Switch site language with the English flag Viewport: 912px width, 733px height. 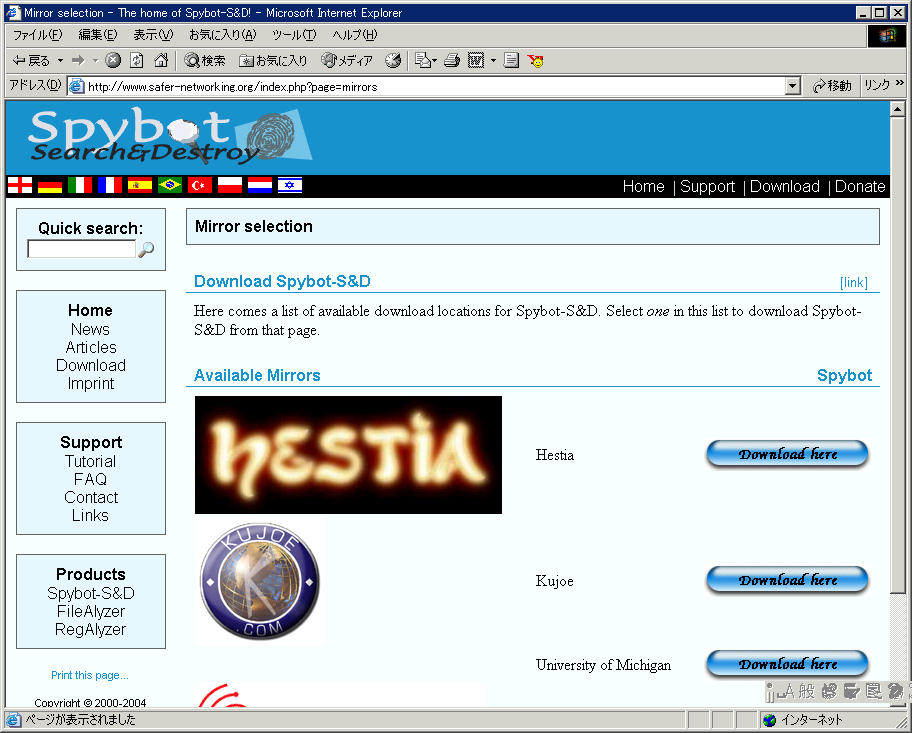point(20,186)
